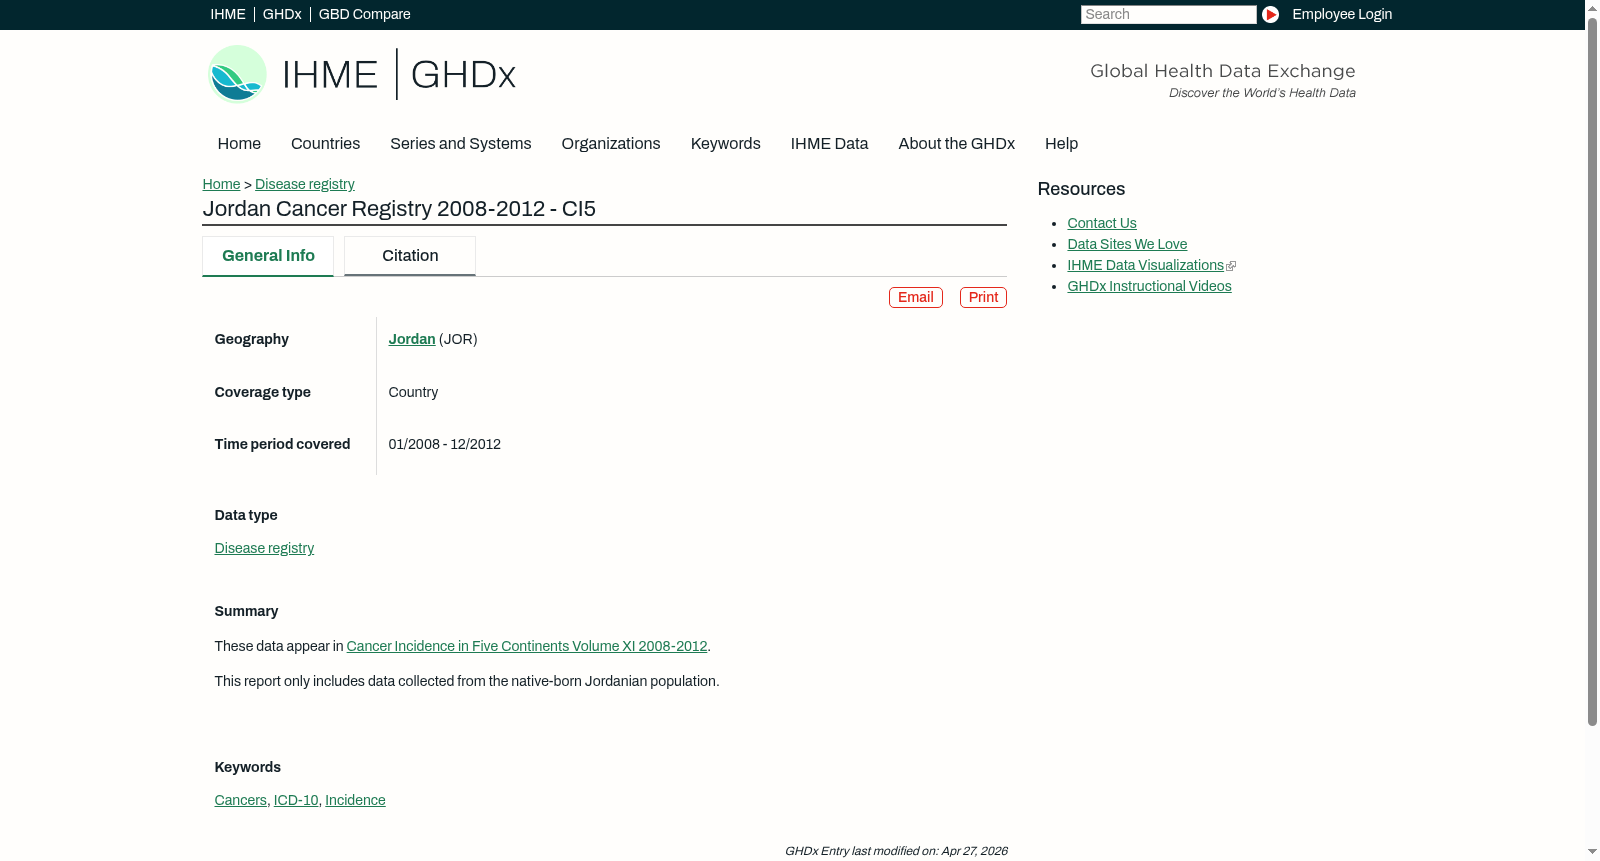Image resolution: width=1600 pixels, height=861 pixels.
Task: Open Employee Login link
Action: [1342, 14]
